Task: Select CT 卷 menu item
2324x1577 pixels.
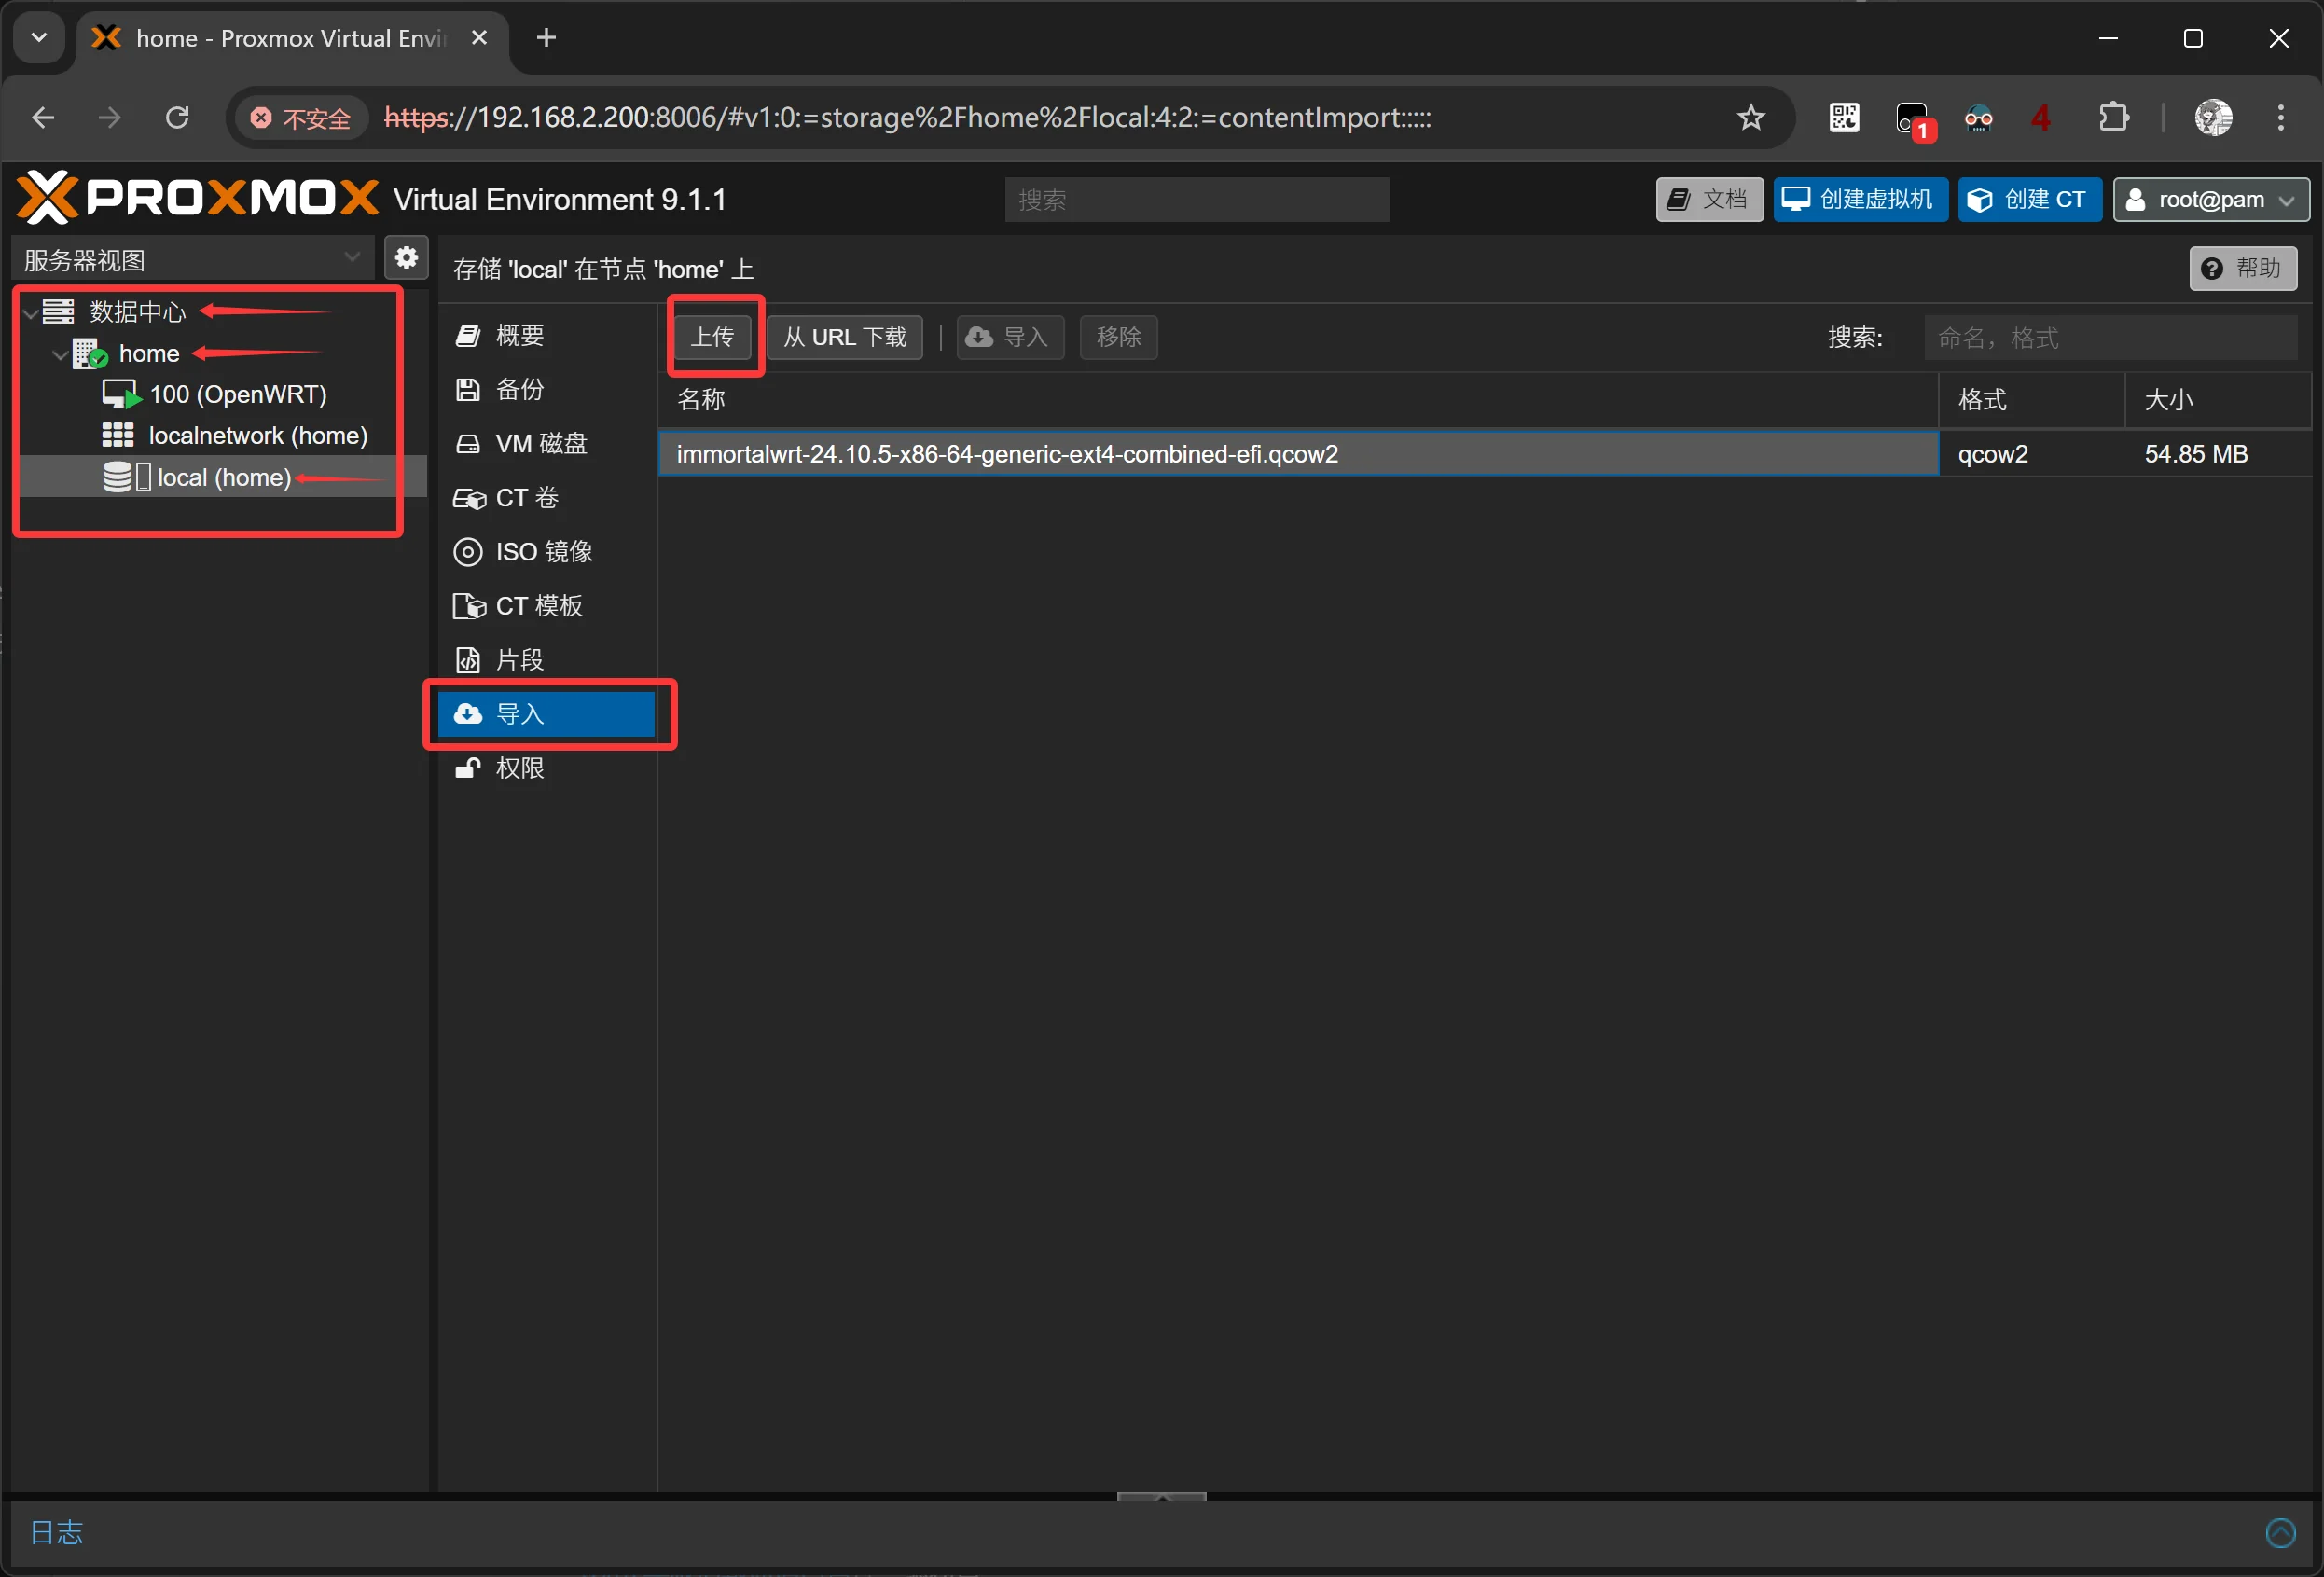Action: (x=526, y=498)
